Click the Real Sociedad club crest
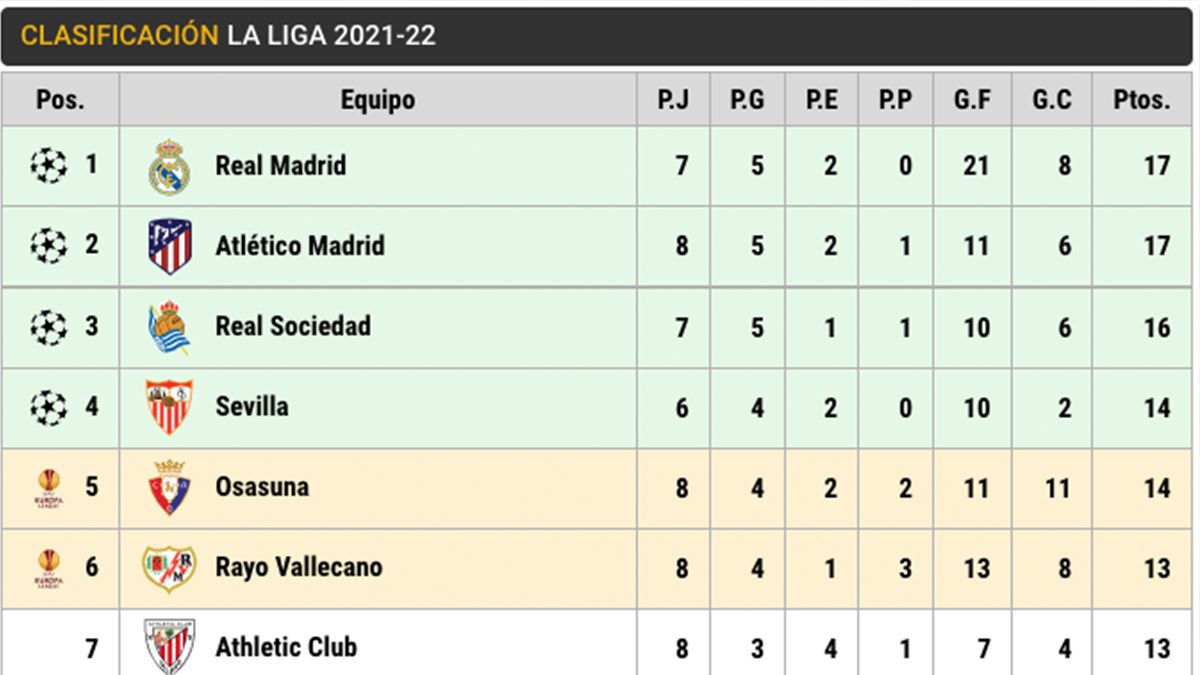 (x=169, y=327)
